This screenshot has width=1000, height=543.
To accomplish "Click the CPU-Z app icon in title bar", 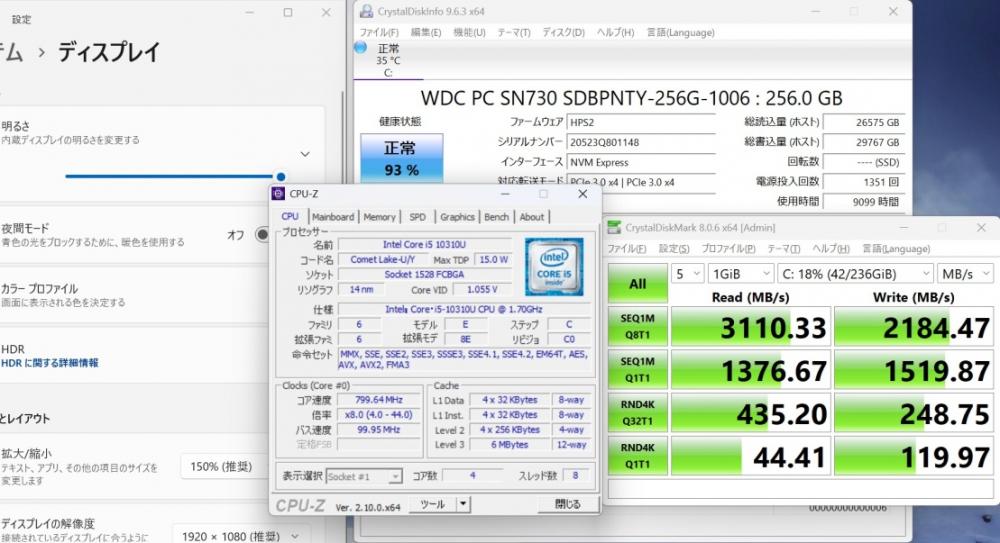I will pyautogui.click(x=278, y=194).
